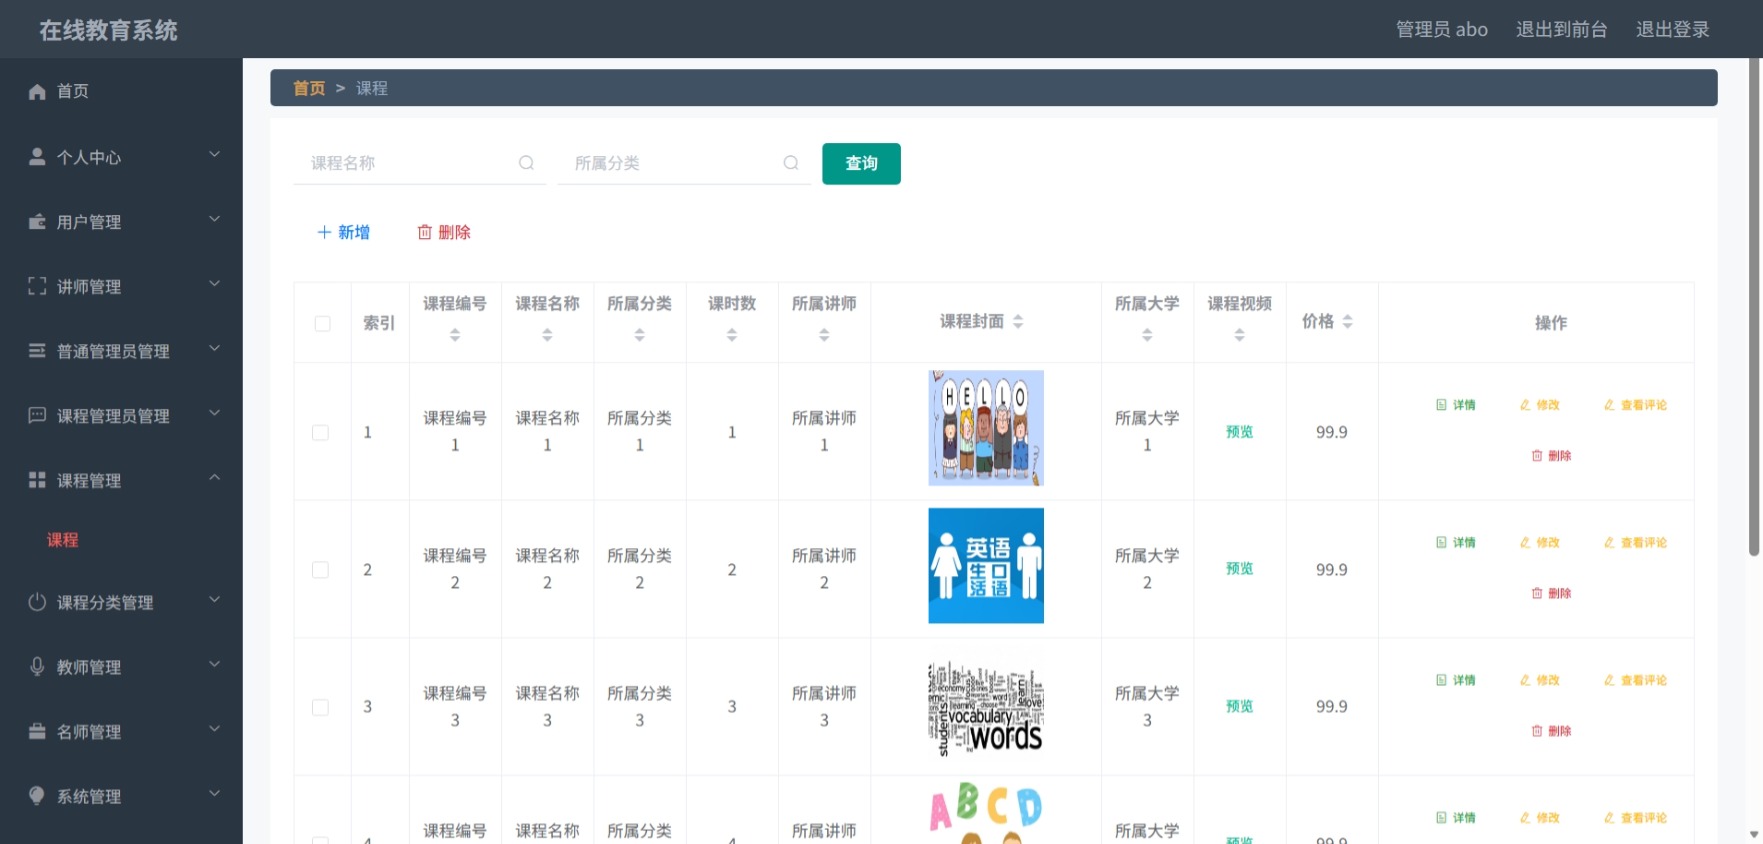Sort by 价格 column arrows
This screenshot has height=844, width=1763.
tap(1347, 322)
